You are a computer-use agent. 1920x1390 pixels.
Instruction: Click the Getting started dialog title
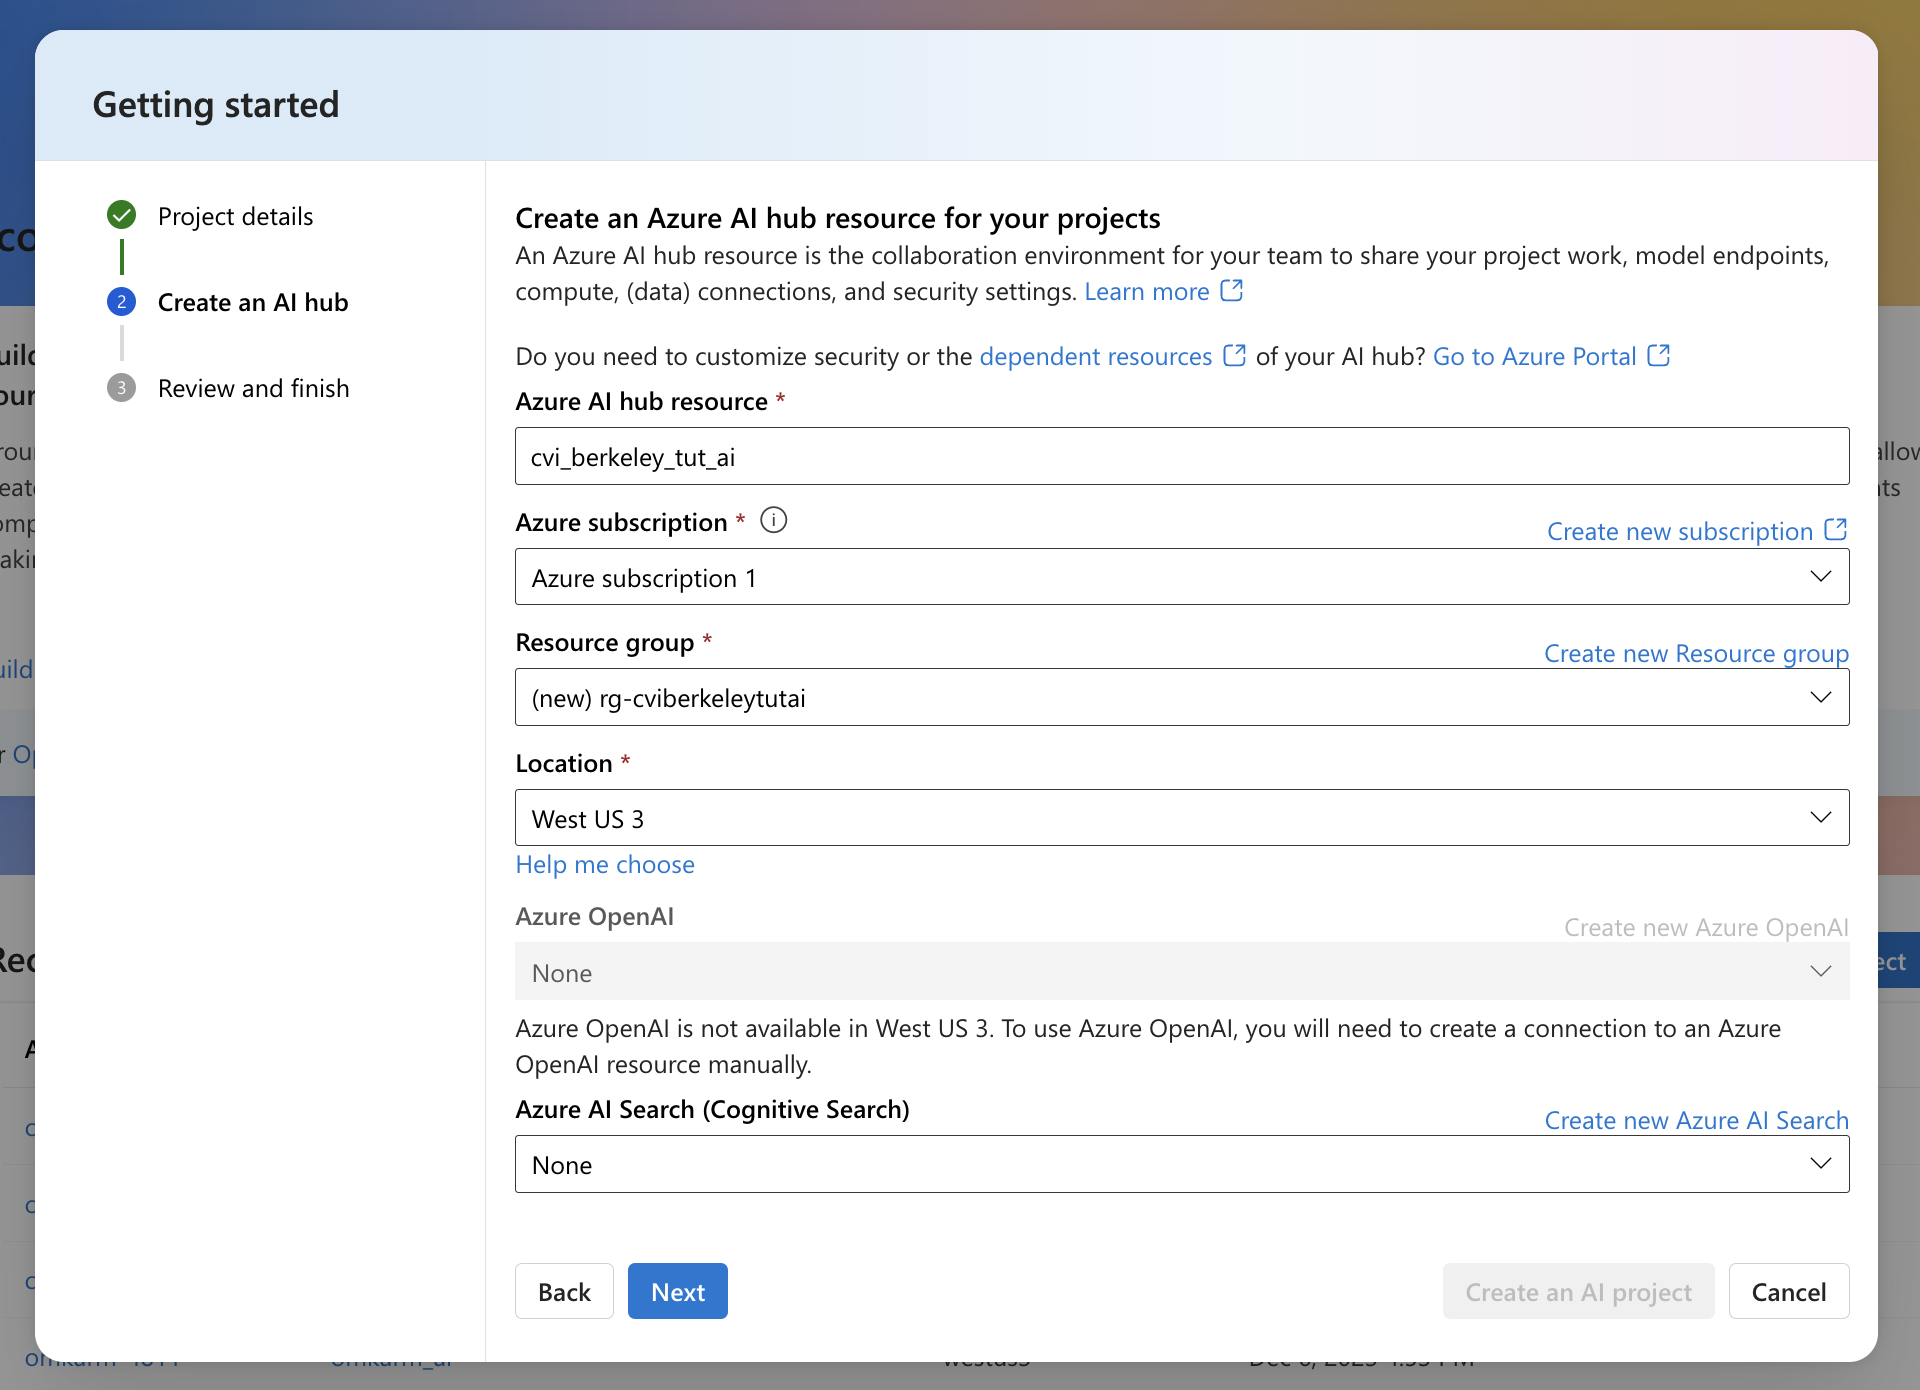click(x=216, y=104)
